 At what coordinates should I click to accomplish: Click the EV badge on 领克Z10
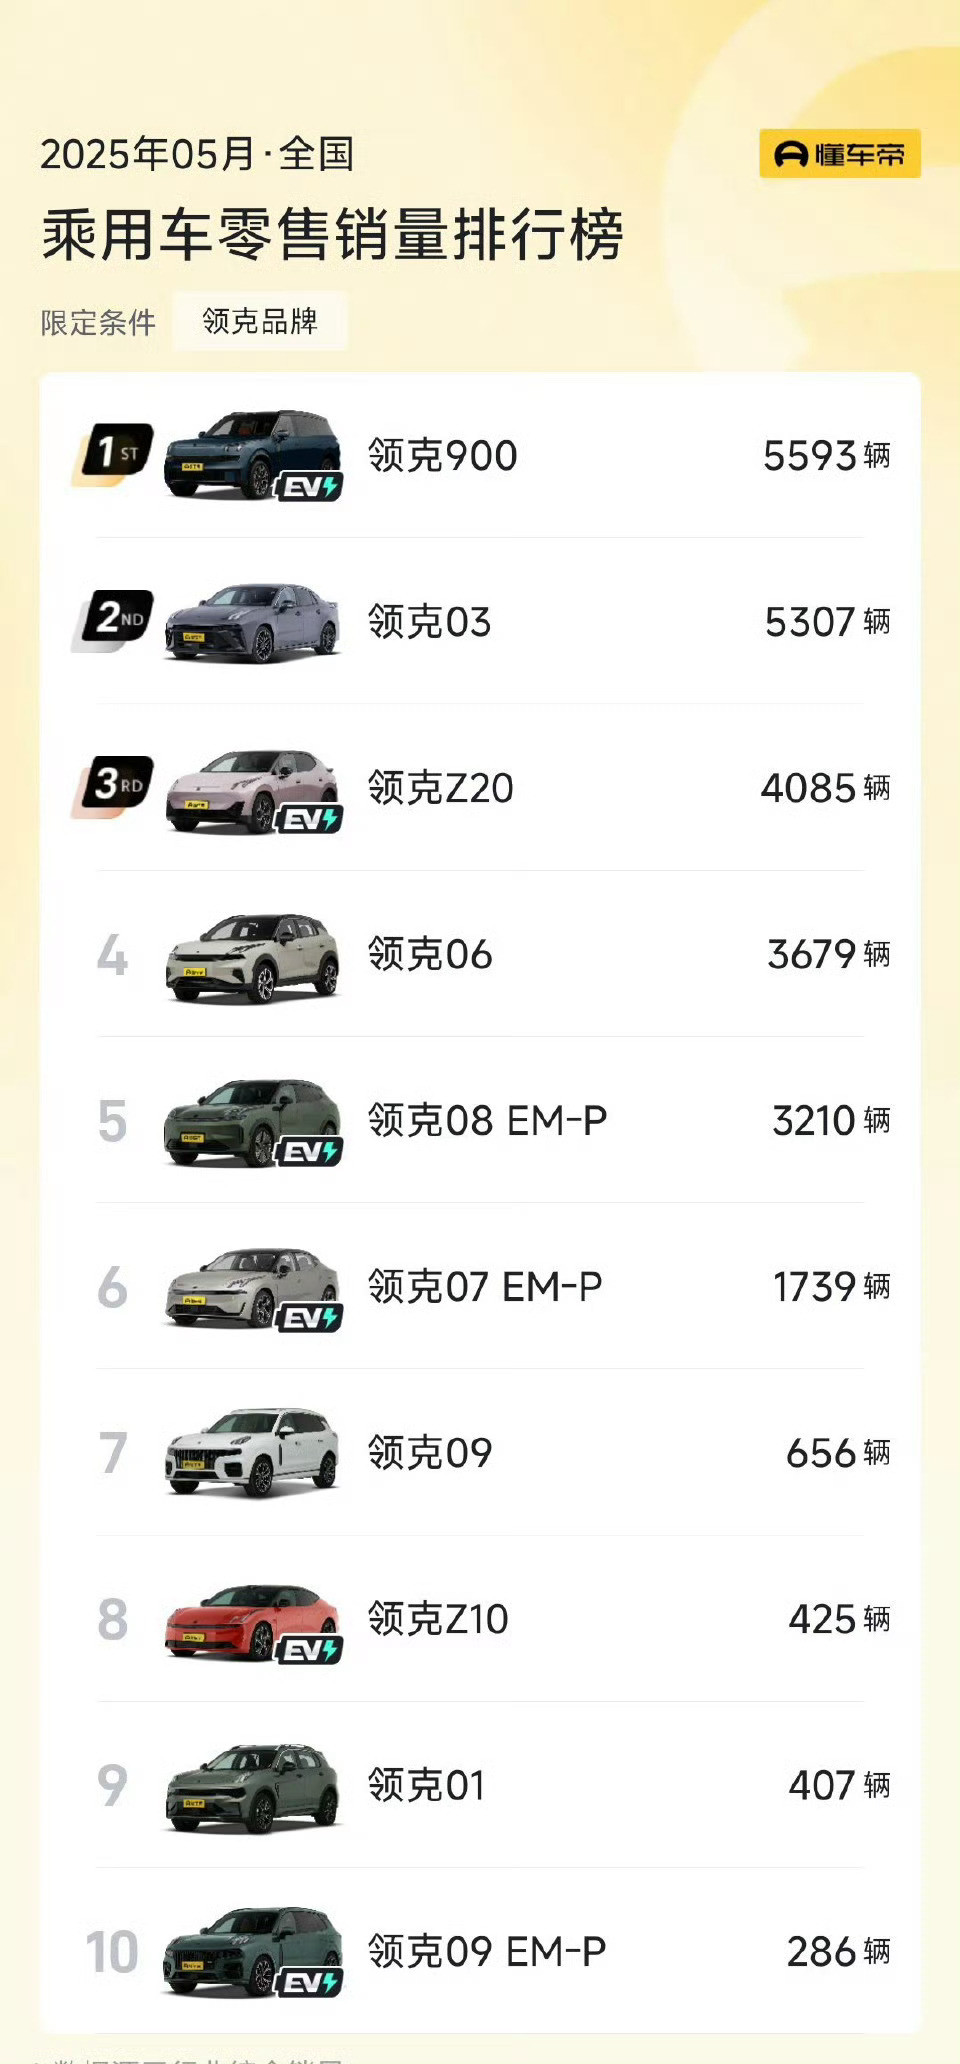(x=310, y=1649)
